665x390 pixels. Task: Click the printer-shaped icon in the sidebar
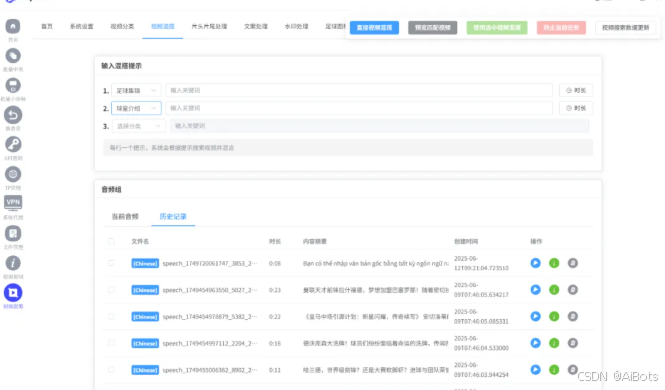13,85
